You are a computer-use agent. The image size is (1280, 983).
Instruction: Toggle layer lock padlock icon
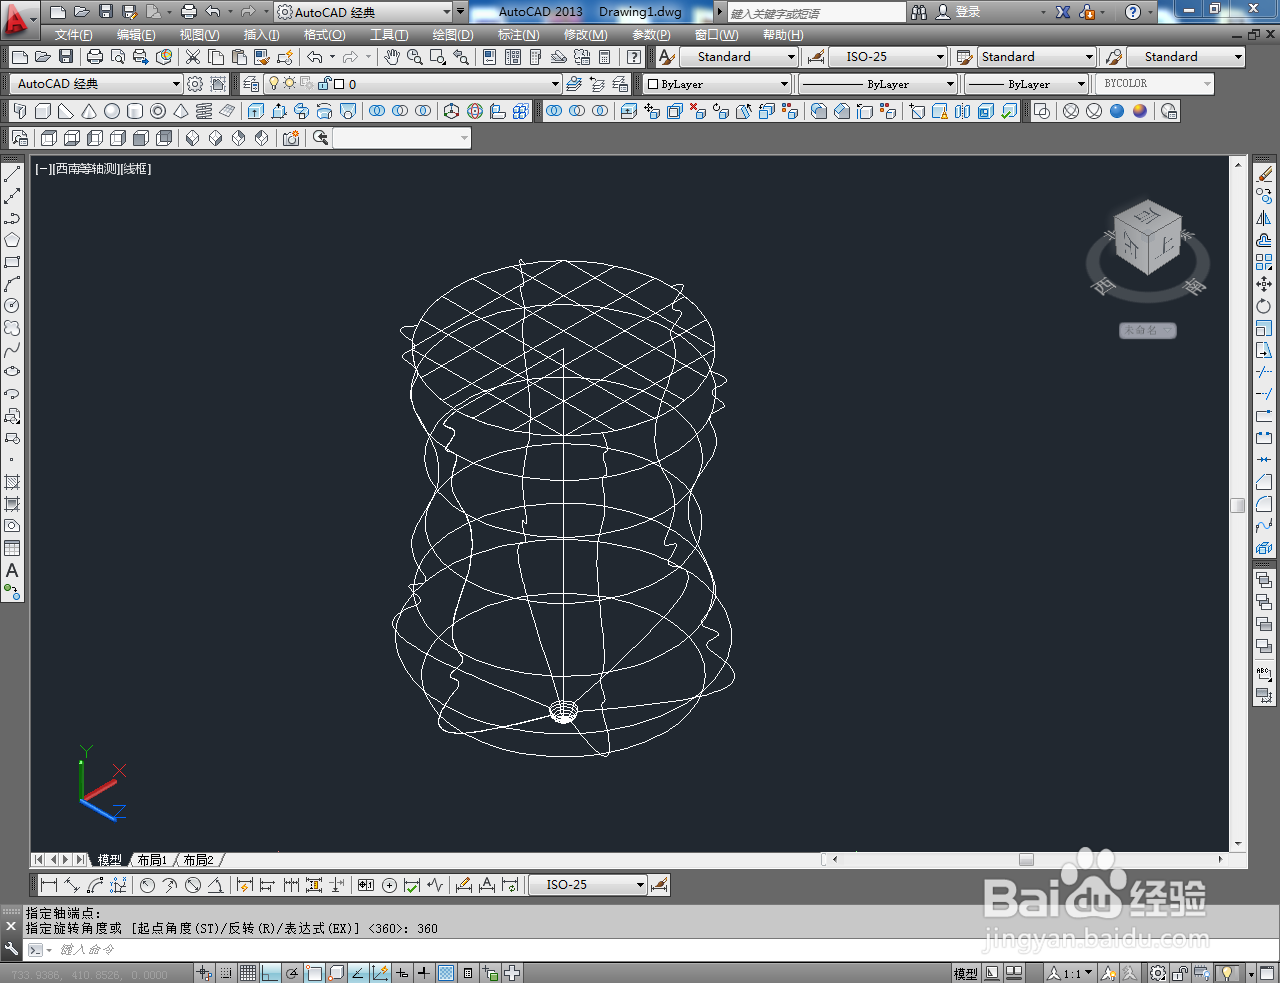tap(325, 84)
